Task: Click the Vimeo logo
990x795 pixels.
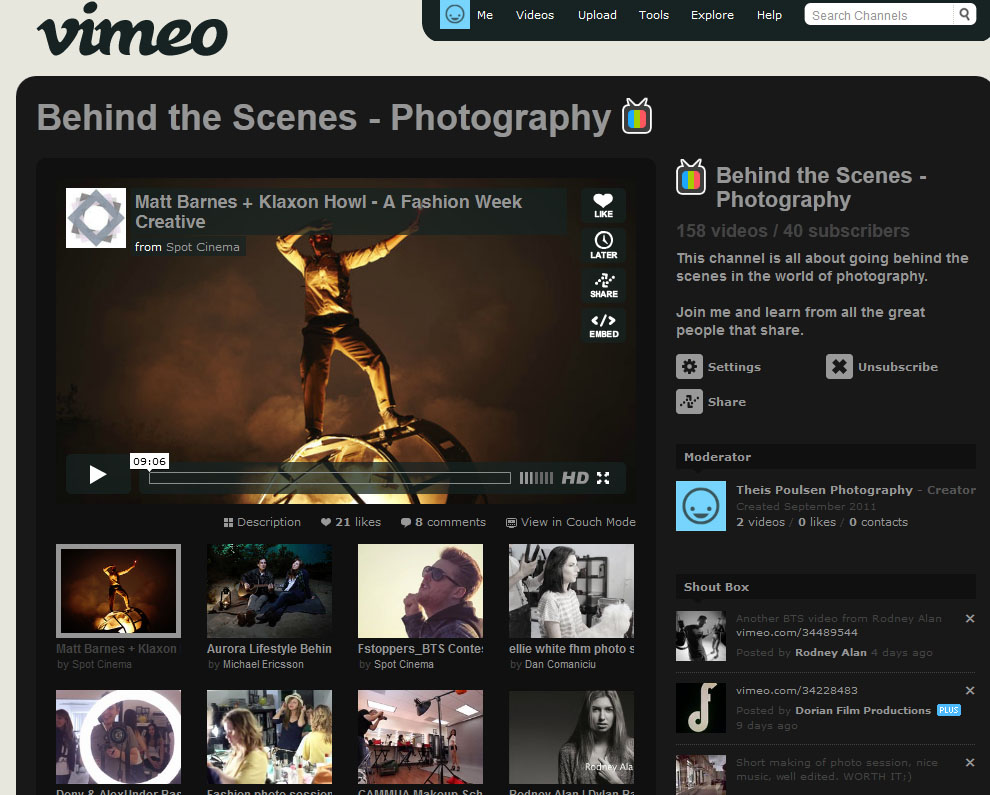Action: (x=132, y=30)
